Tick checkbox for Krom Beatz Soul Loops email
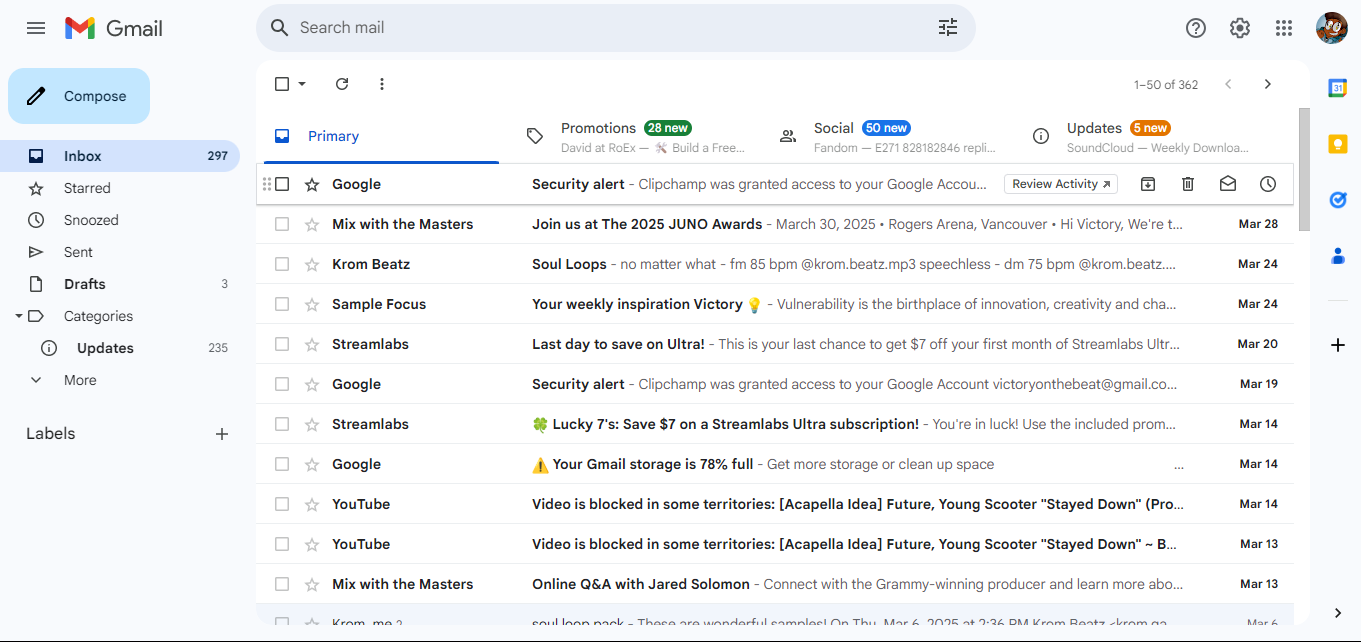The height and width of the screenshot is (642, 1361). pyautogui.click(x=282, y=264)
